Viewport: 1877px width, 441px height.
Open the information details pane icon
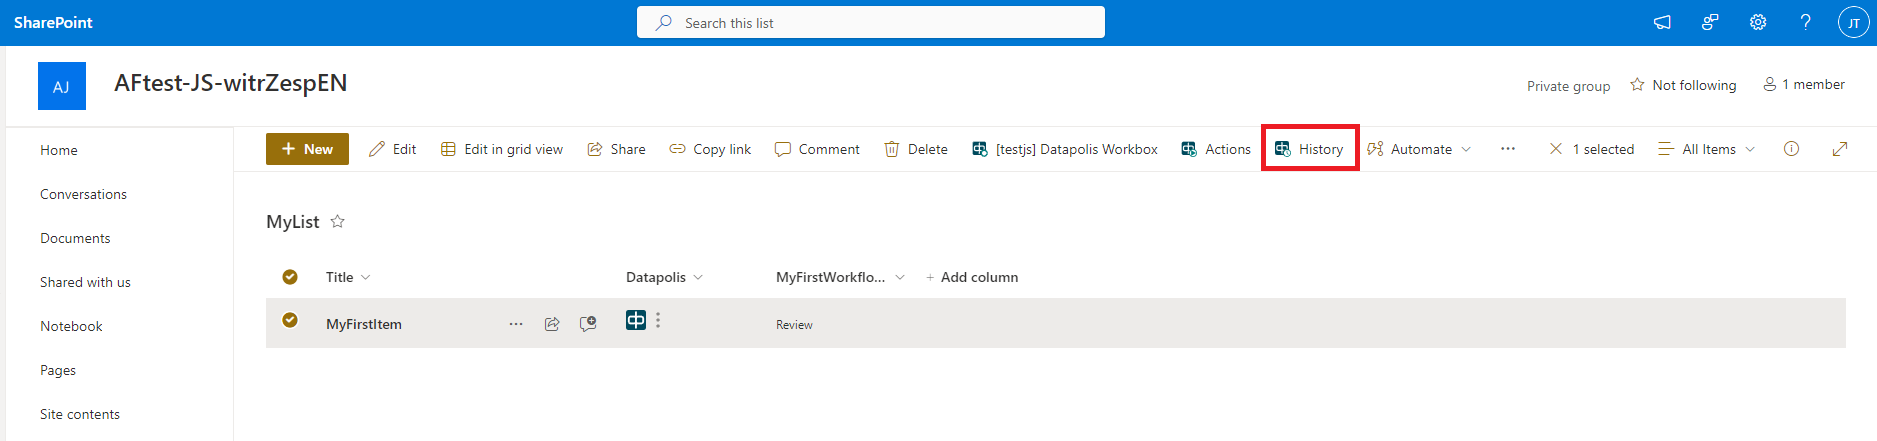point(1791,149)
